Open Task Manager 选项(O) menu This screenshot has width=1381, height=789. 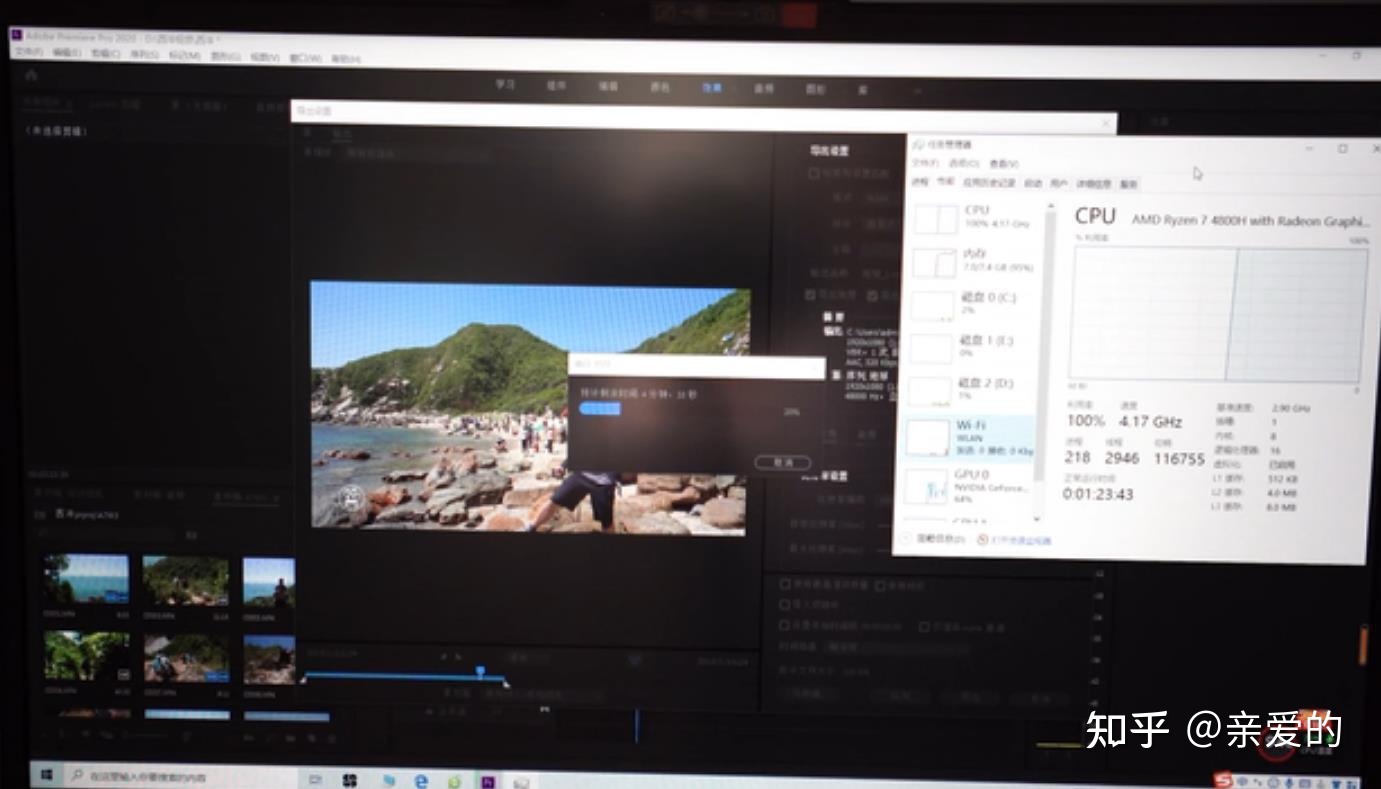click(x=964, y=163)
